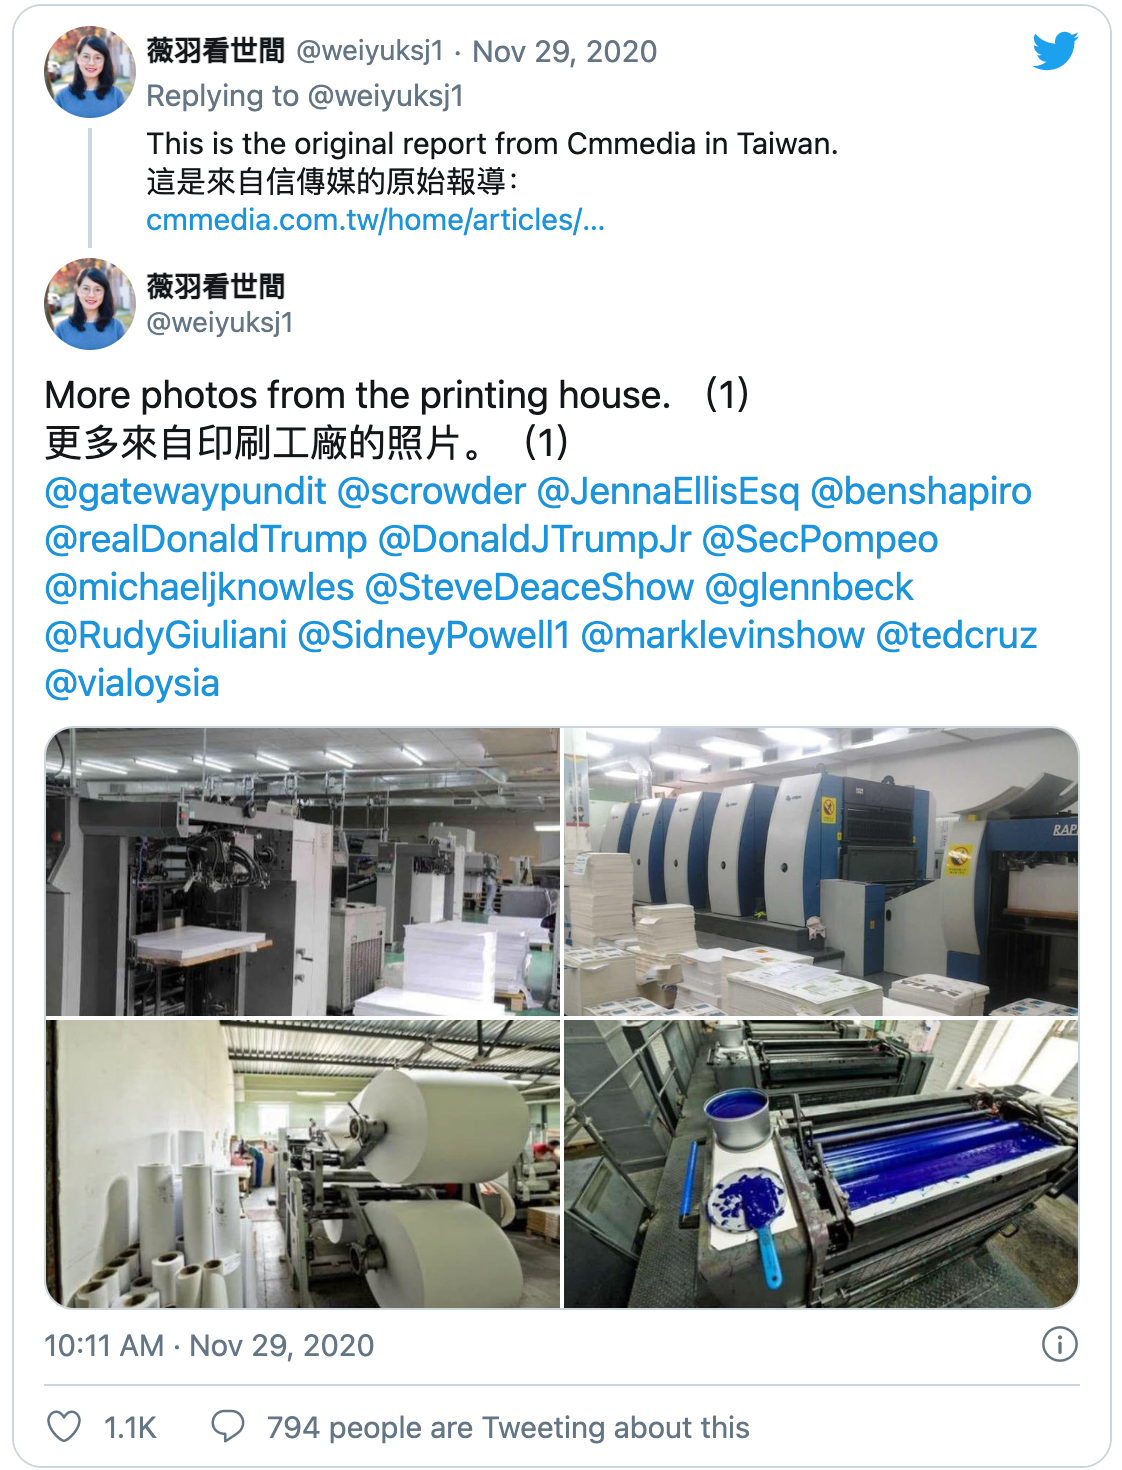Visit the @realDonaldTrump profile mention
1122x1470 pixels.
point(206,539)
